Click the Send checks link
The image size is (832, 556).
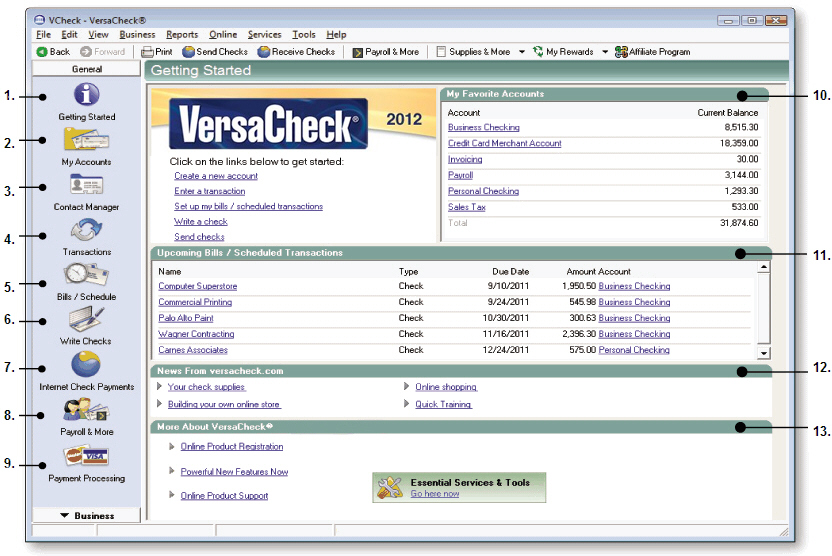click(199, 237)
